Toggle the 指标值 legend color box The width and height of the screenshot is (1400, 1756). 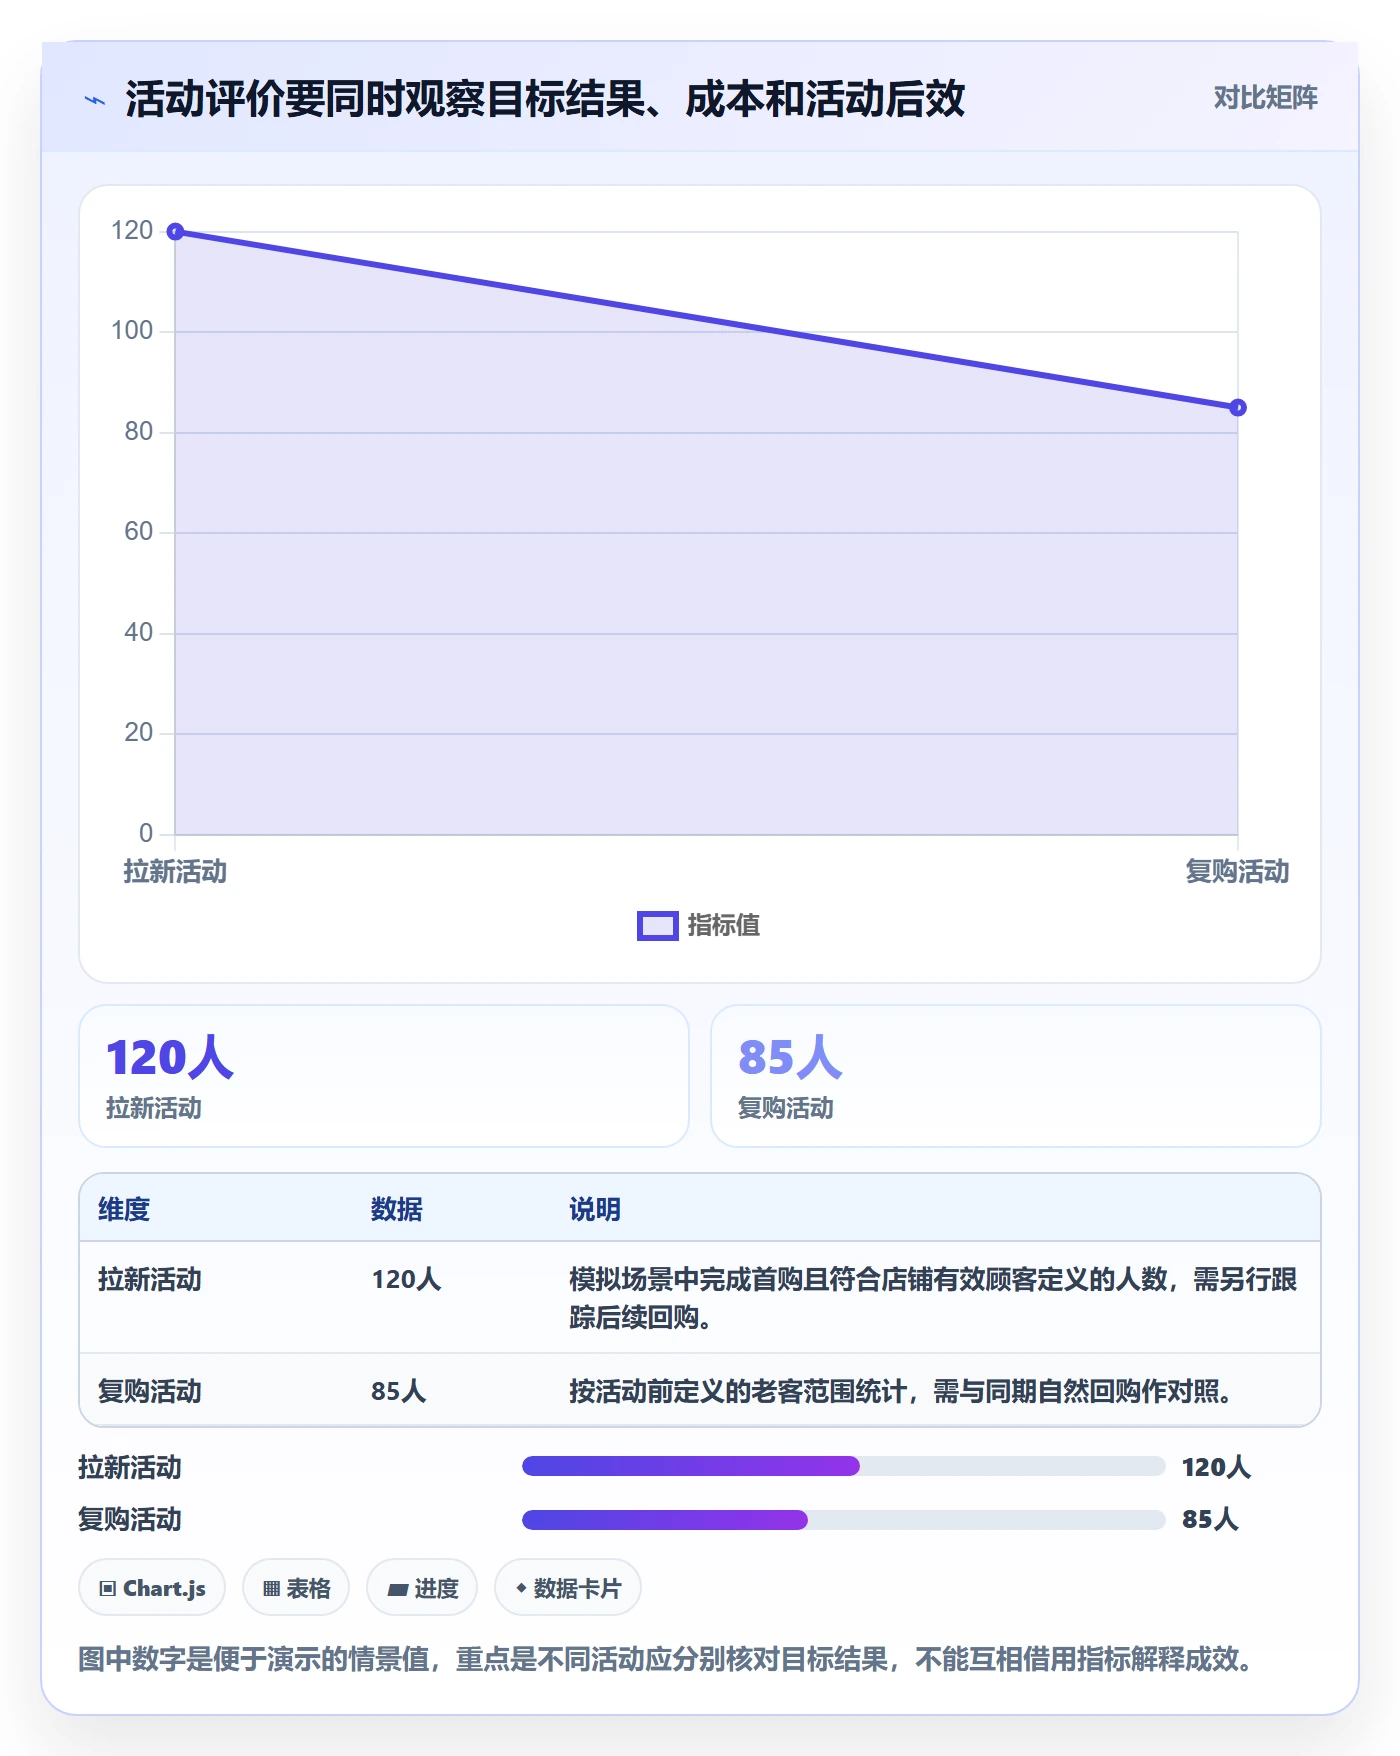(658, 926)
